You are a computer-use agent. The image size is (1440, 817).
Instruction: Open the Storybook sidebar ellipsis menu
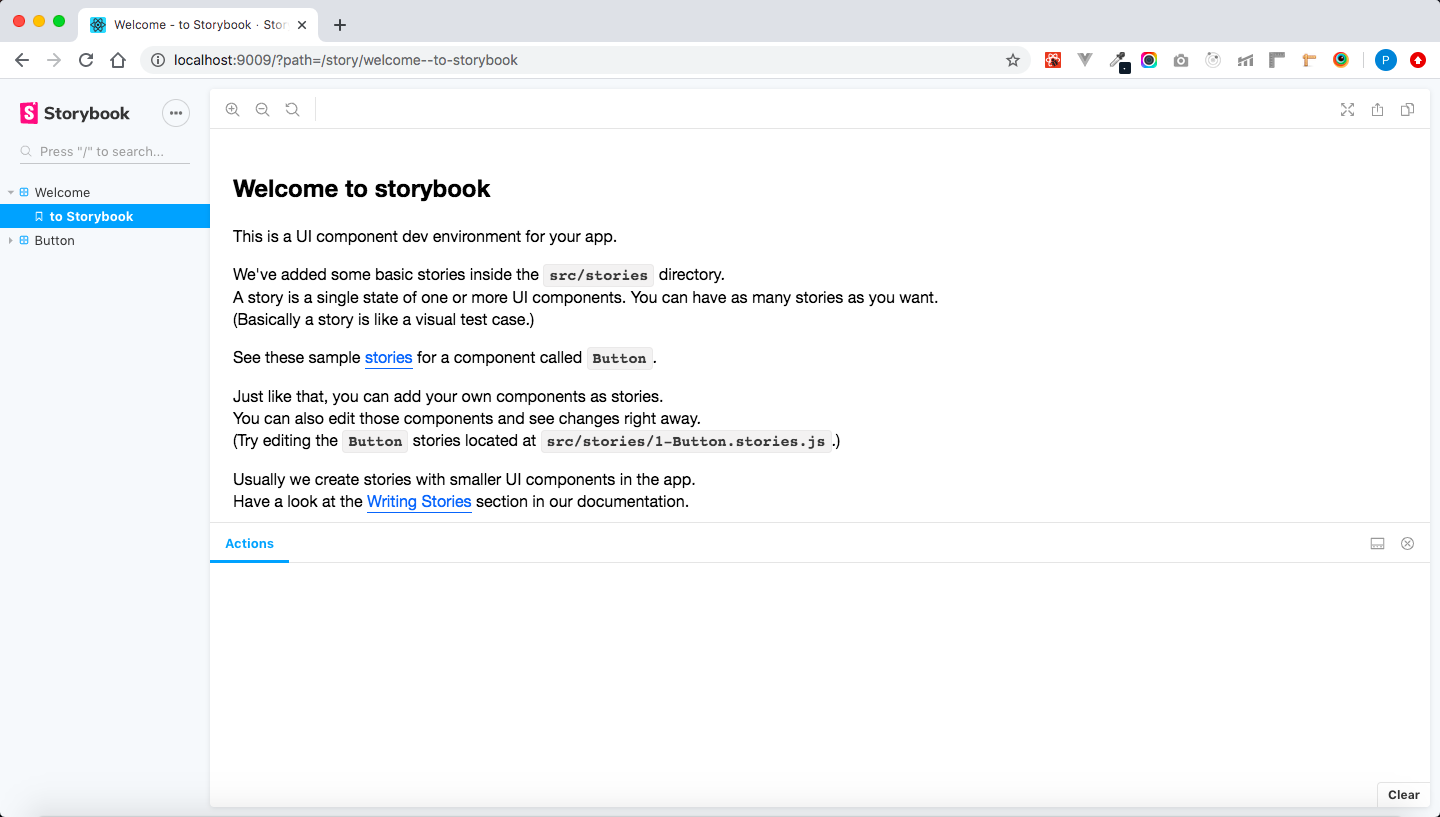pos(176,113)
